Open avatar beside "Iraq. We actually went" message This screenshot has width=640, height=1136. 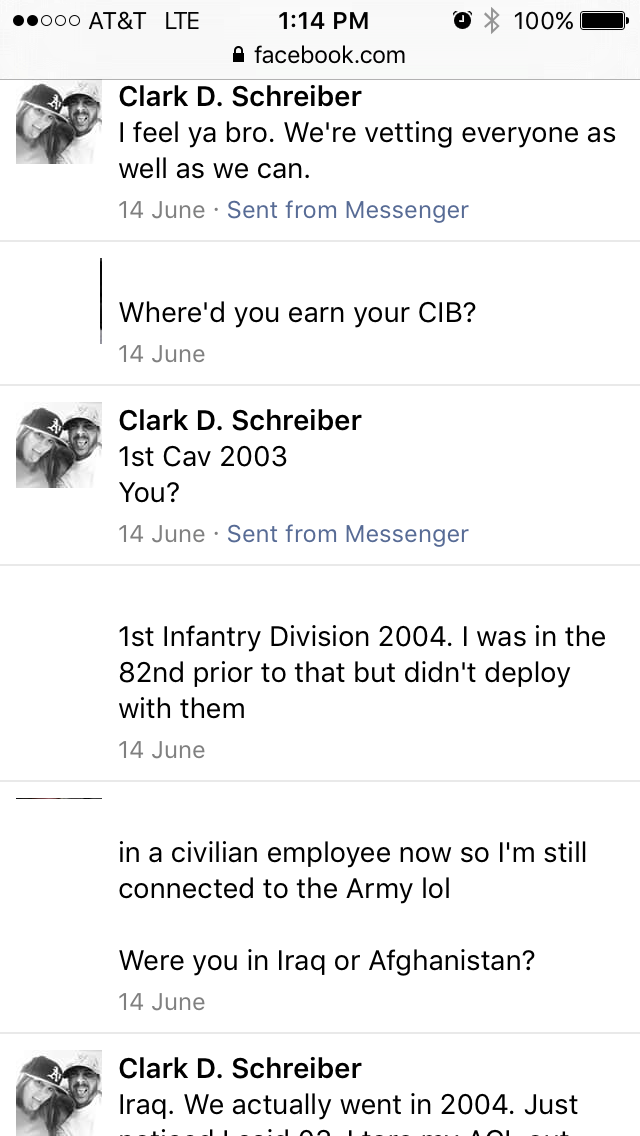58,1092
